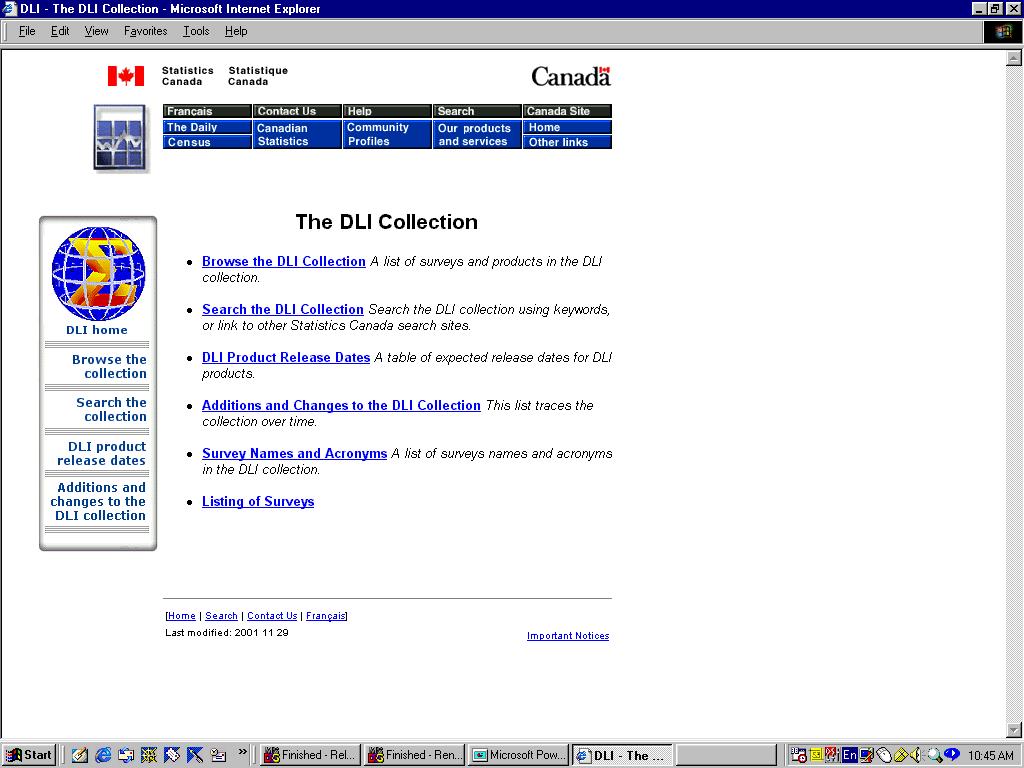Click sidebar Additions and changes to the DLI collection
Viewport: 1024px width, 768px height.
point(99,502)
